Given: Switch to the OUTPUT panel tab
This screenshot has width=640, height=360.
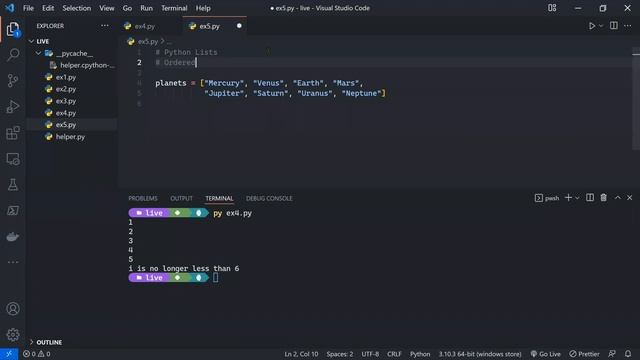Looking at the screenshot, I should [x=181, y=198].
